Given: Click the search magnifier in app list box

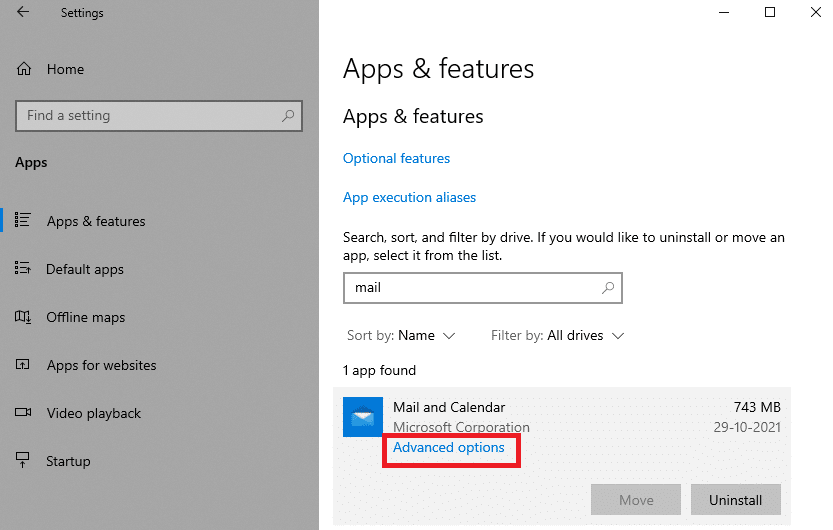Looking at the screenshot, I should (x=608, y=287).
